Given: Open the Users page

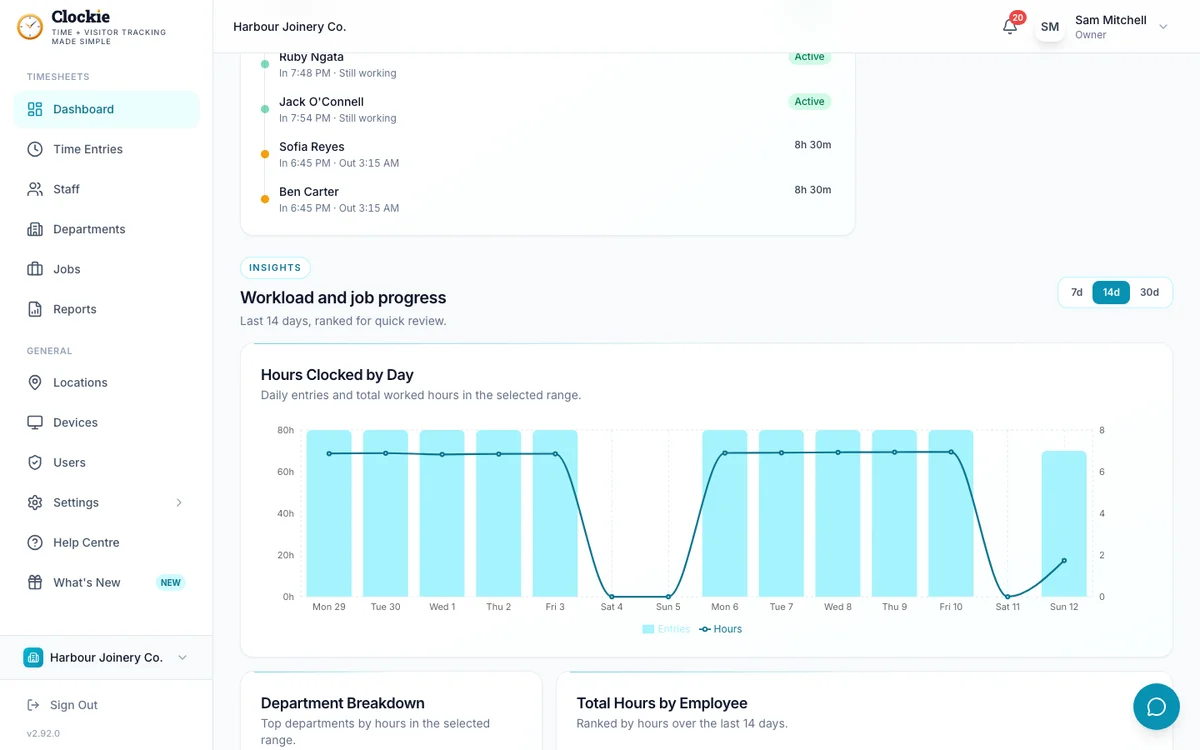Looking at the screenshot, I should [106, 462].
